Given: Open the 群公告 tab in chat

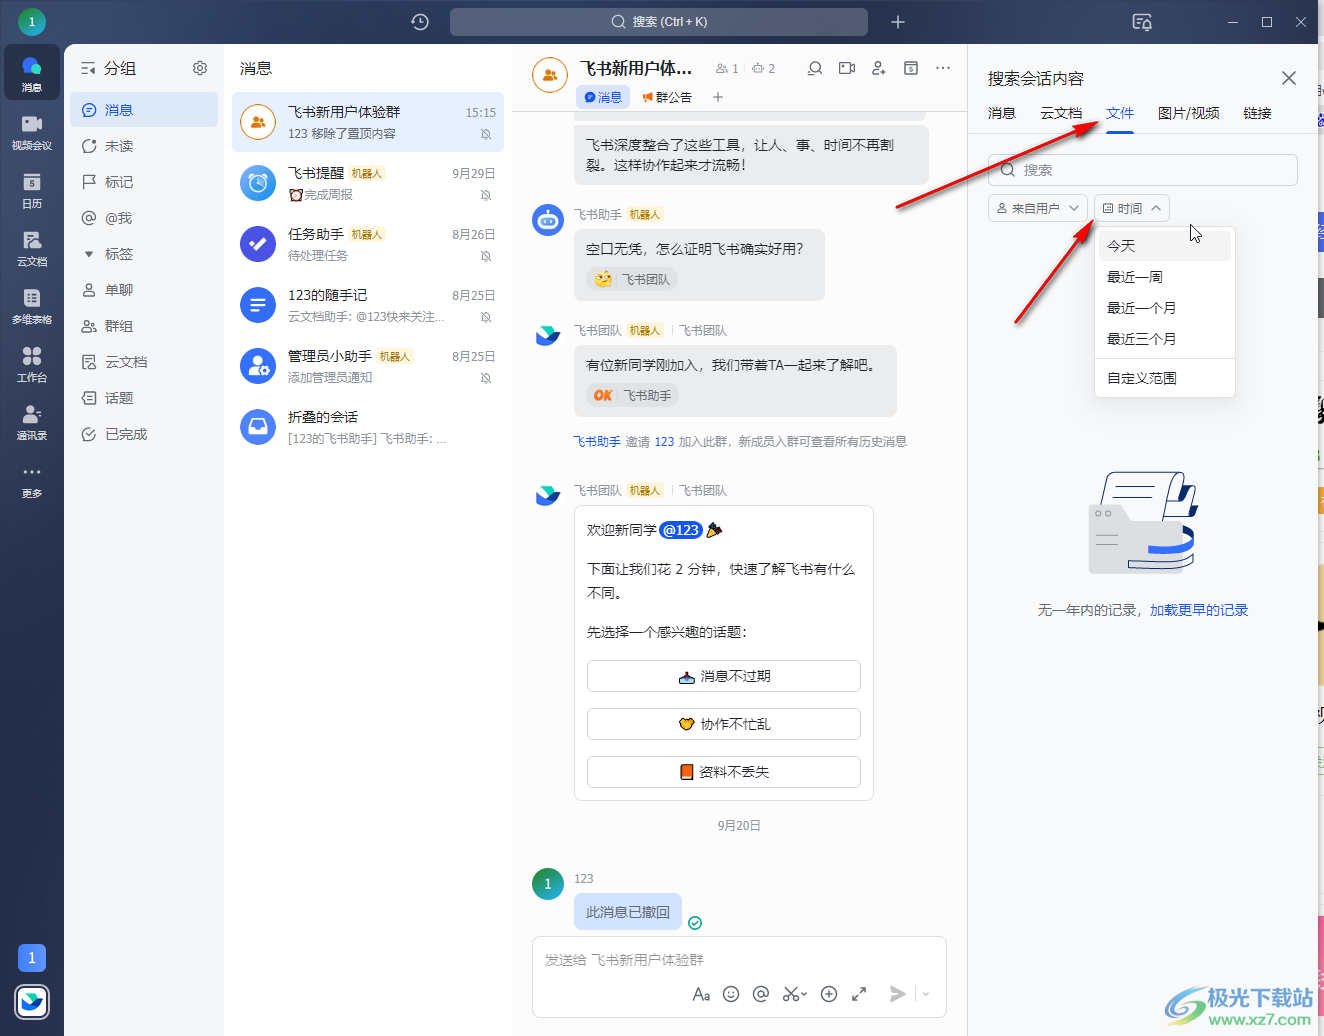Looking at the screenshot, I should 667,97.
